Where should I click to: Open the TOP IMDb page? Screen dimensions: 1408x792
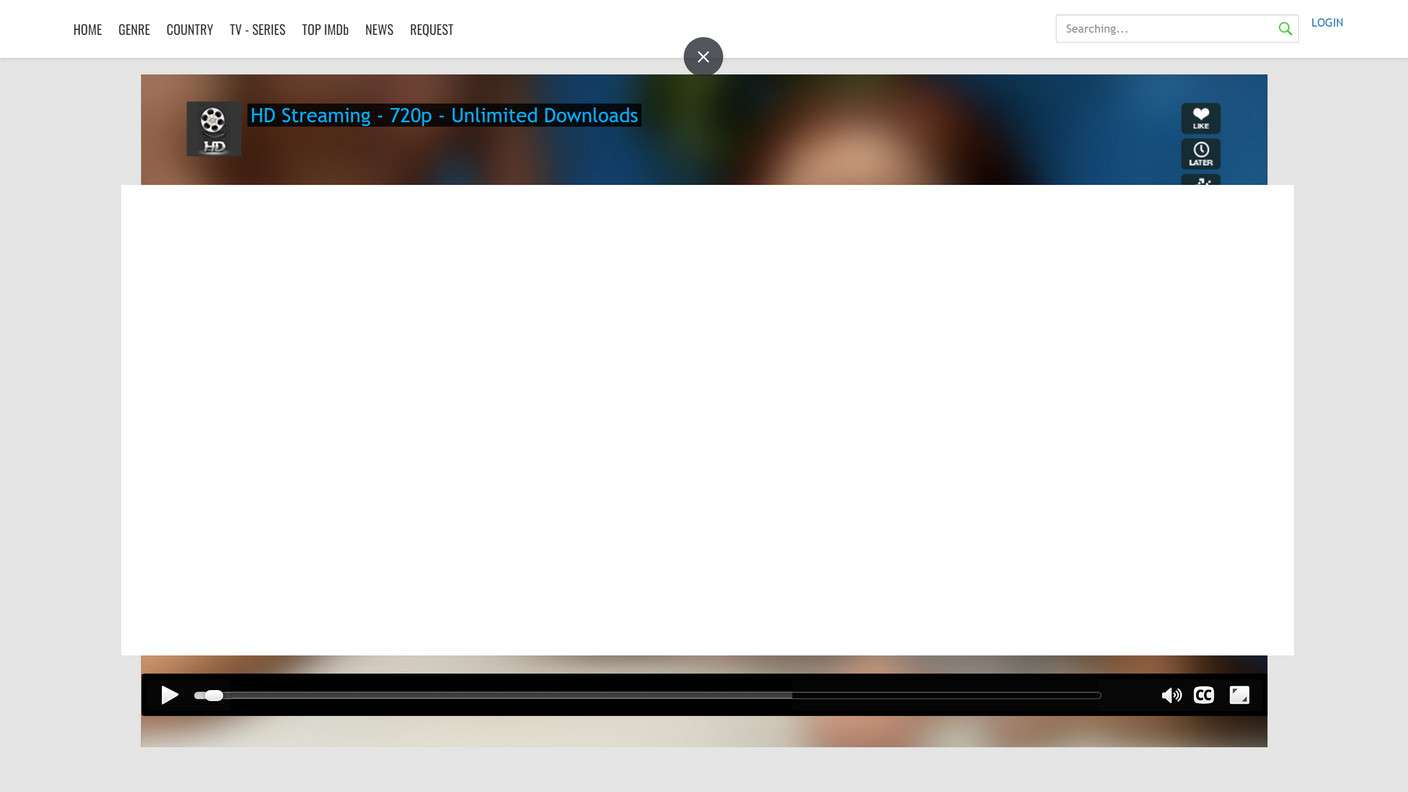pos(325,30)
